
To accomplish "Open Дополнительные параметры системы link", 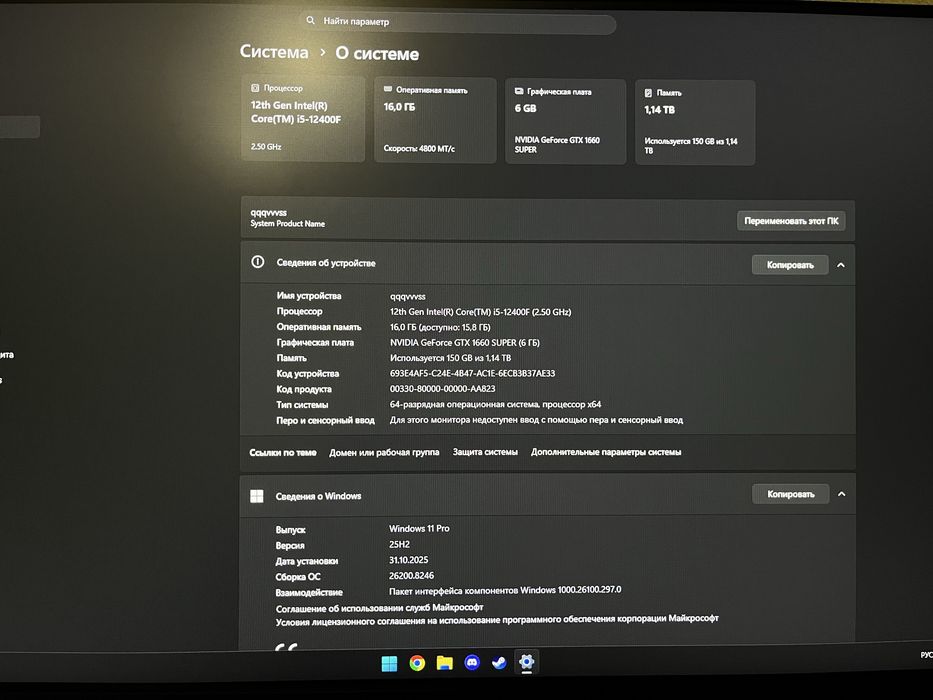I will 606,452.
